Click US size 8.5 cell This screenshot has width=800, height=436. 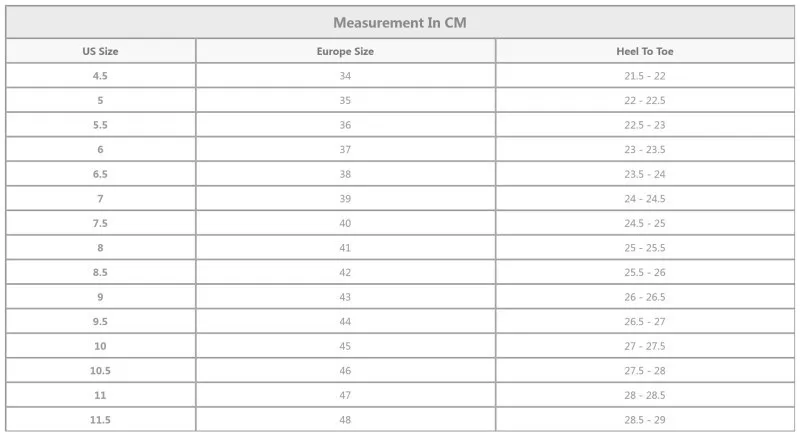(101, 272)
